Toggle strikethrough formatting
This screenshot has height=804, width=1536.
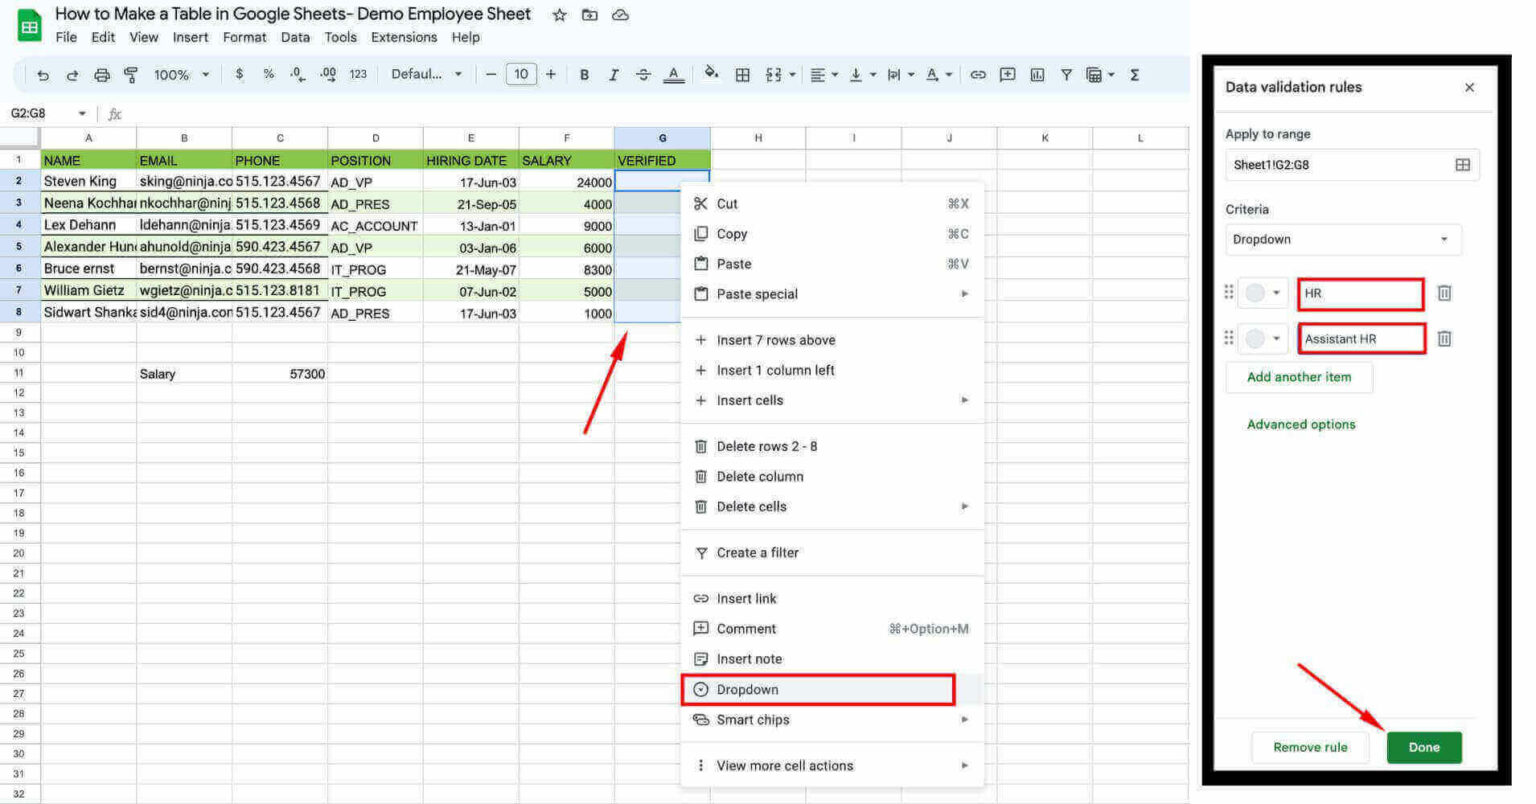pos(644,74)
